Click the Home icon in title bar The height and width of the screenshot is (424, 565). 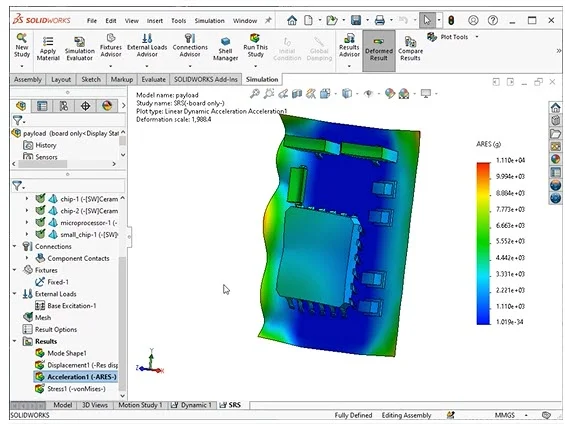(292, 21)
